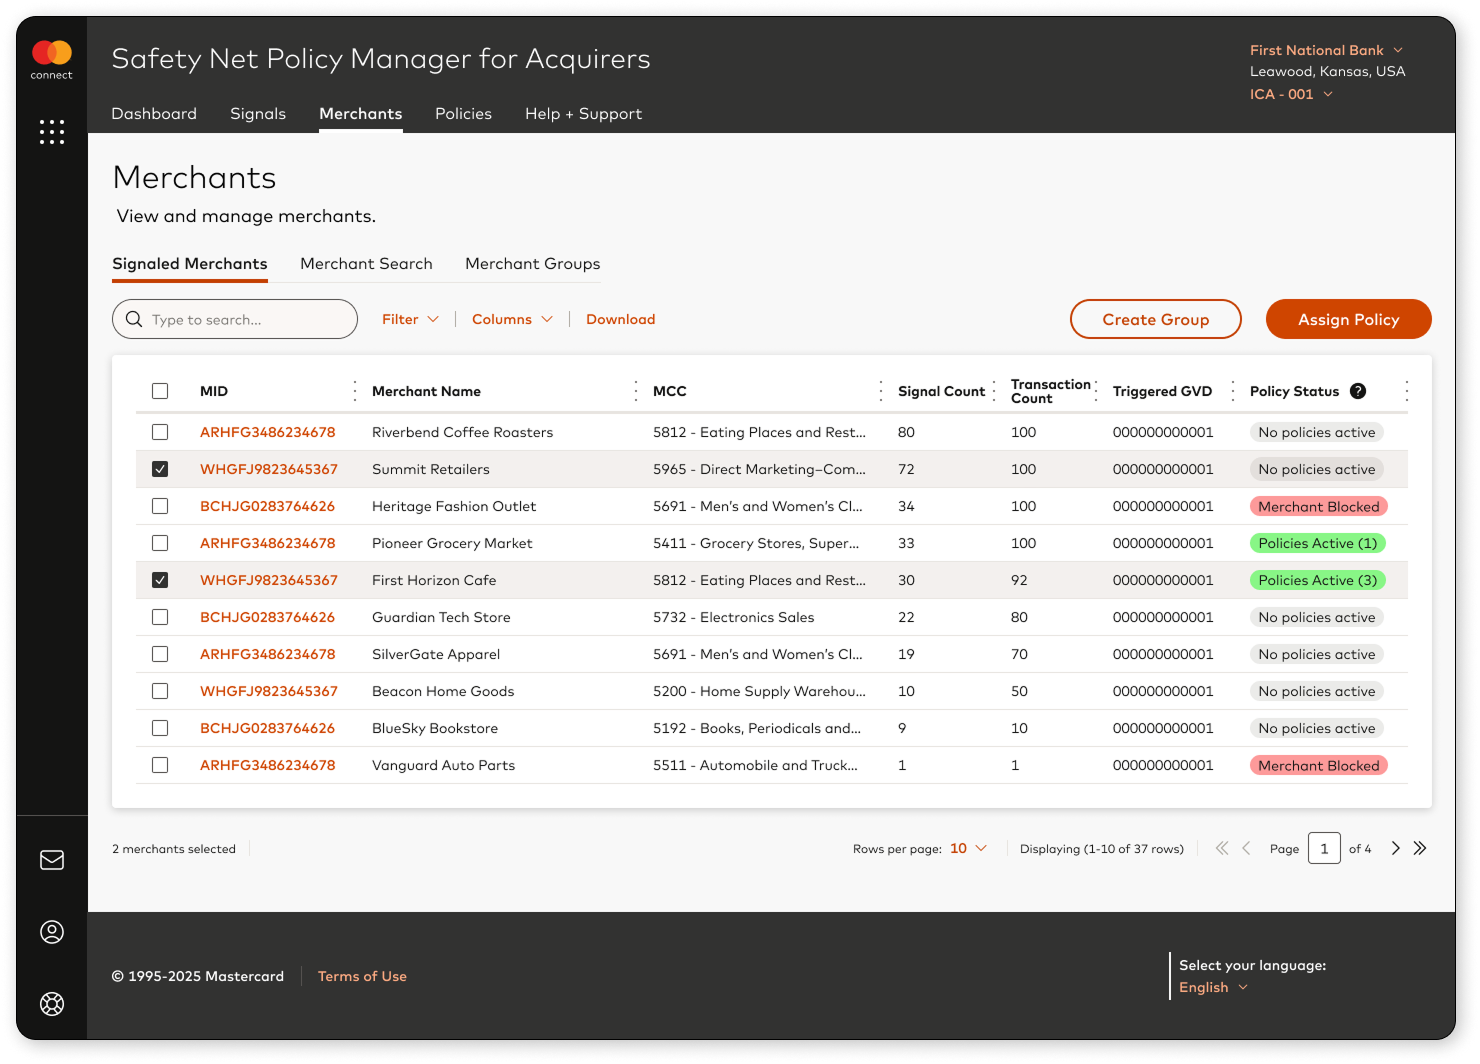Go to last page double-arrow
1480x1064 pixels.
click(x=1420, y=848)
